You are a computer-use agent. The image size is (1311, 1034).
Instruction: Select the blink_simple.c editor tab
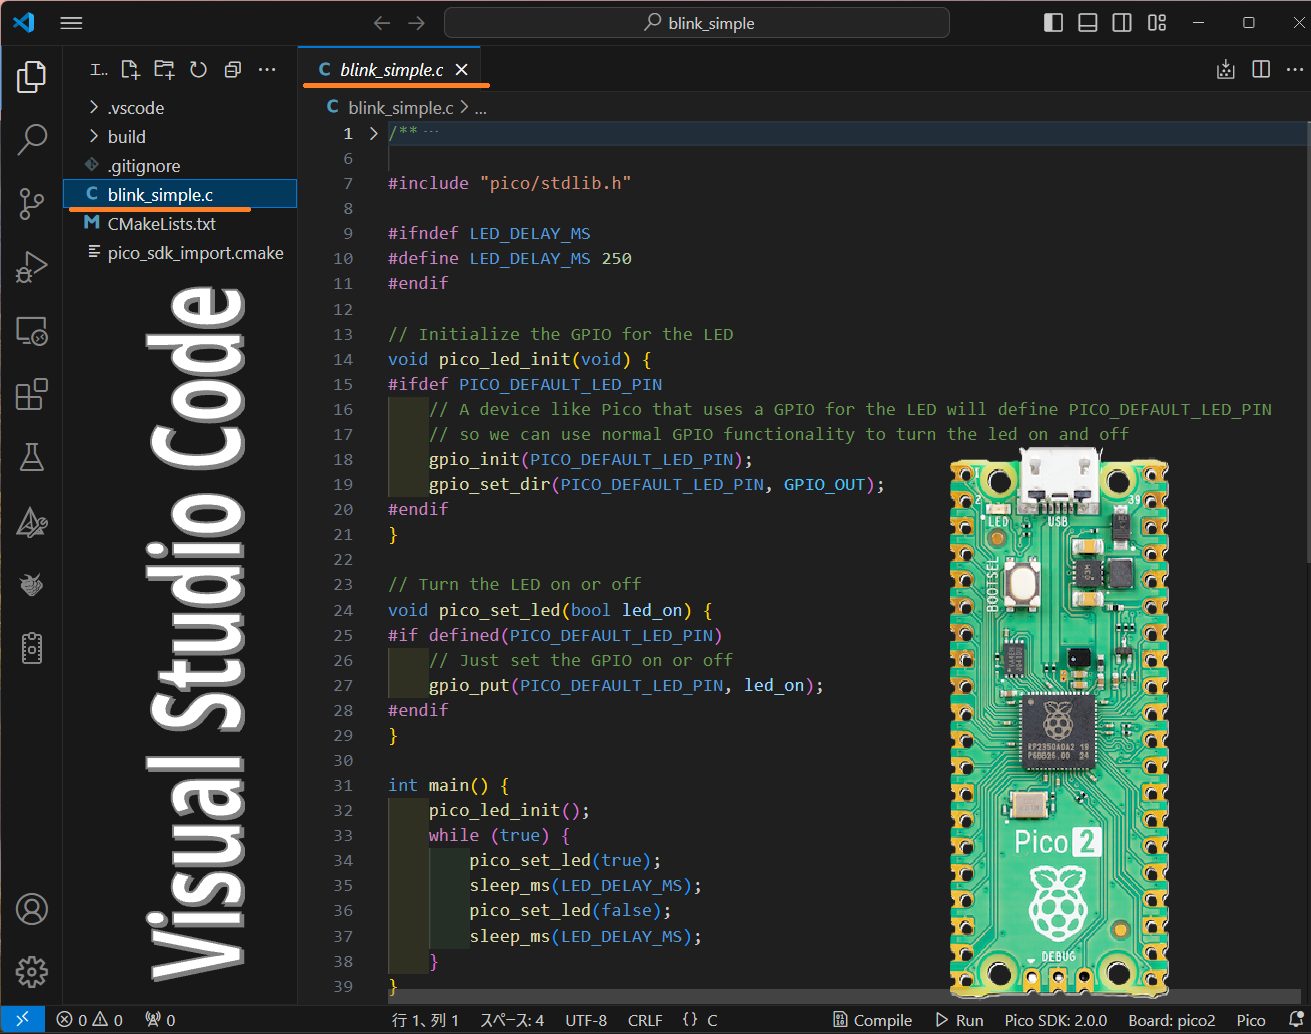tap(390, 70)
